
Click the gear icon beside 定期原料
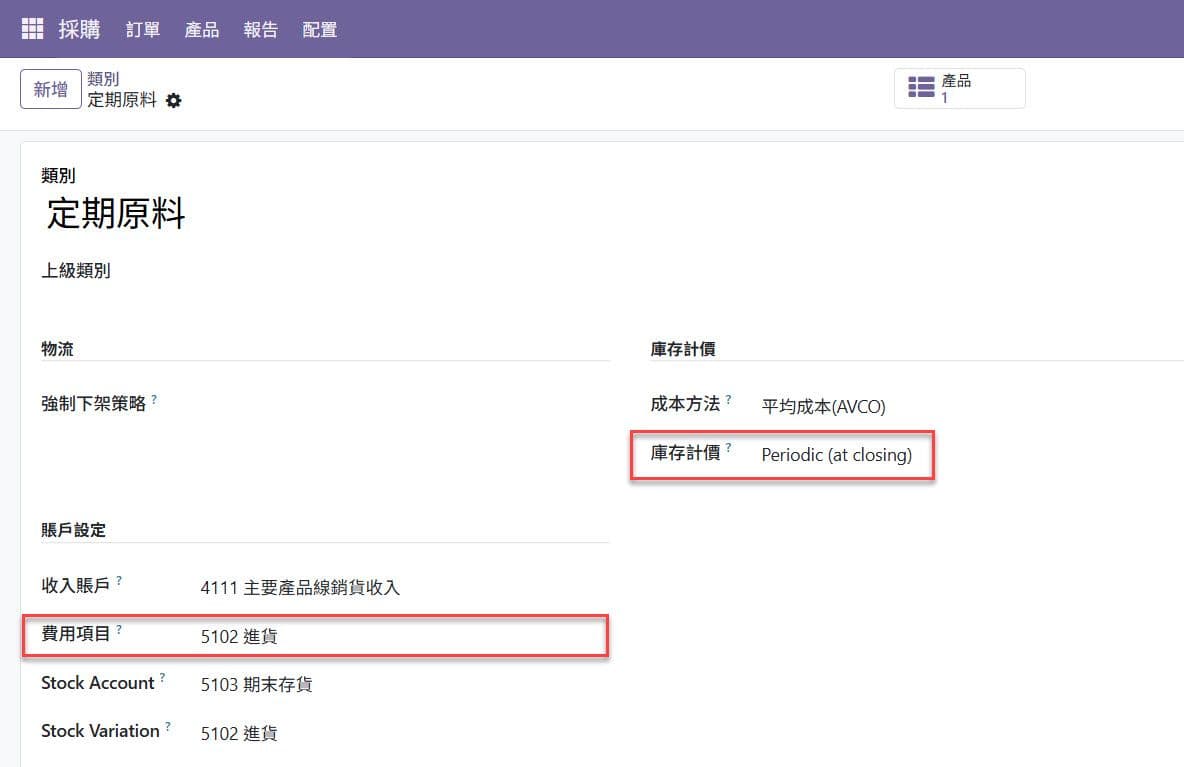click(x=174, y=101)
